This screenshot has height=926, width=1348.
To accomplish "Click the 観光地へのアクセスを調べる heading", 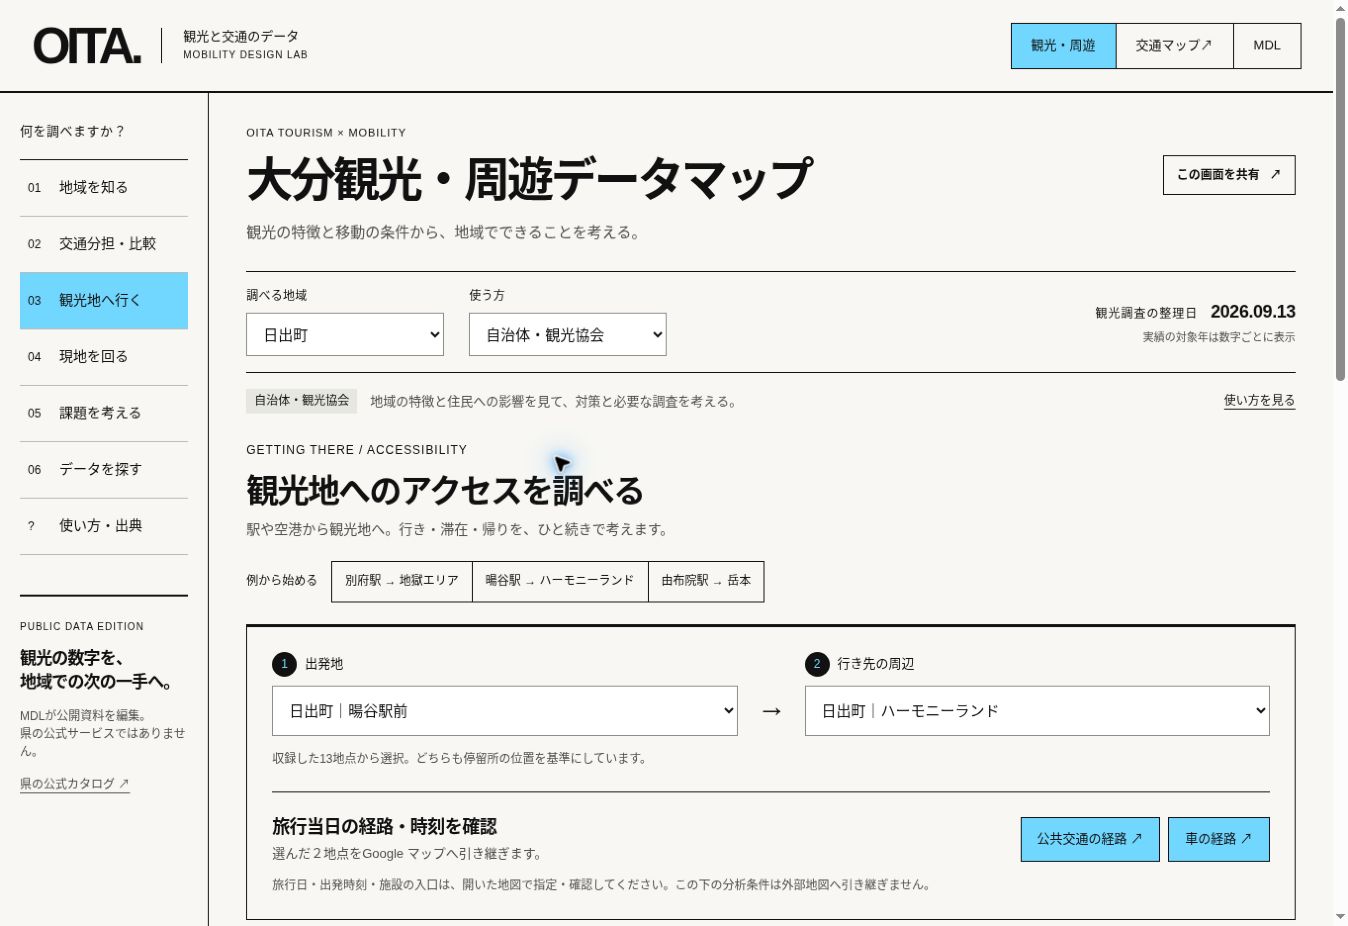I will pos(445,491).
